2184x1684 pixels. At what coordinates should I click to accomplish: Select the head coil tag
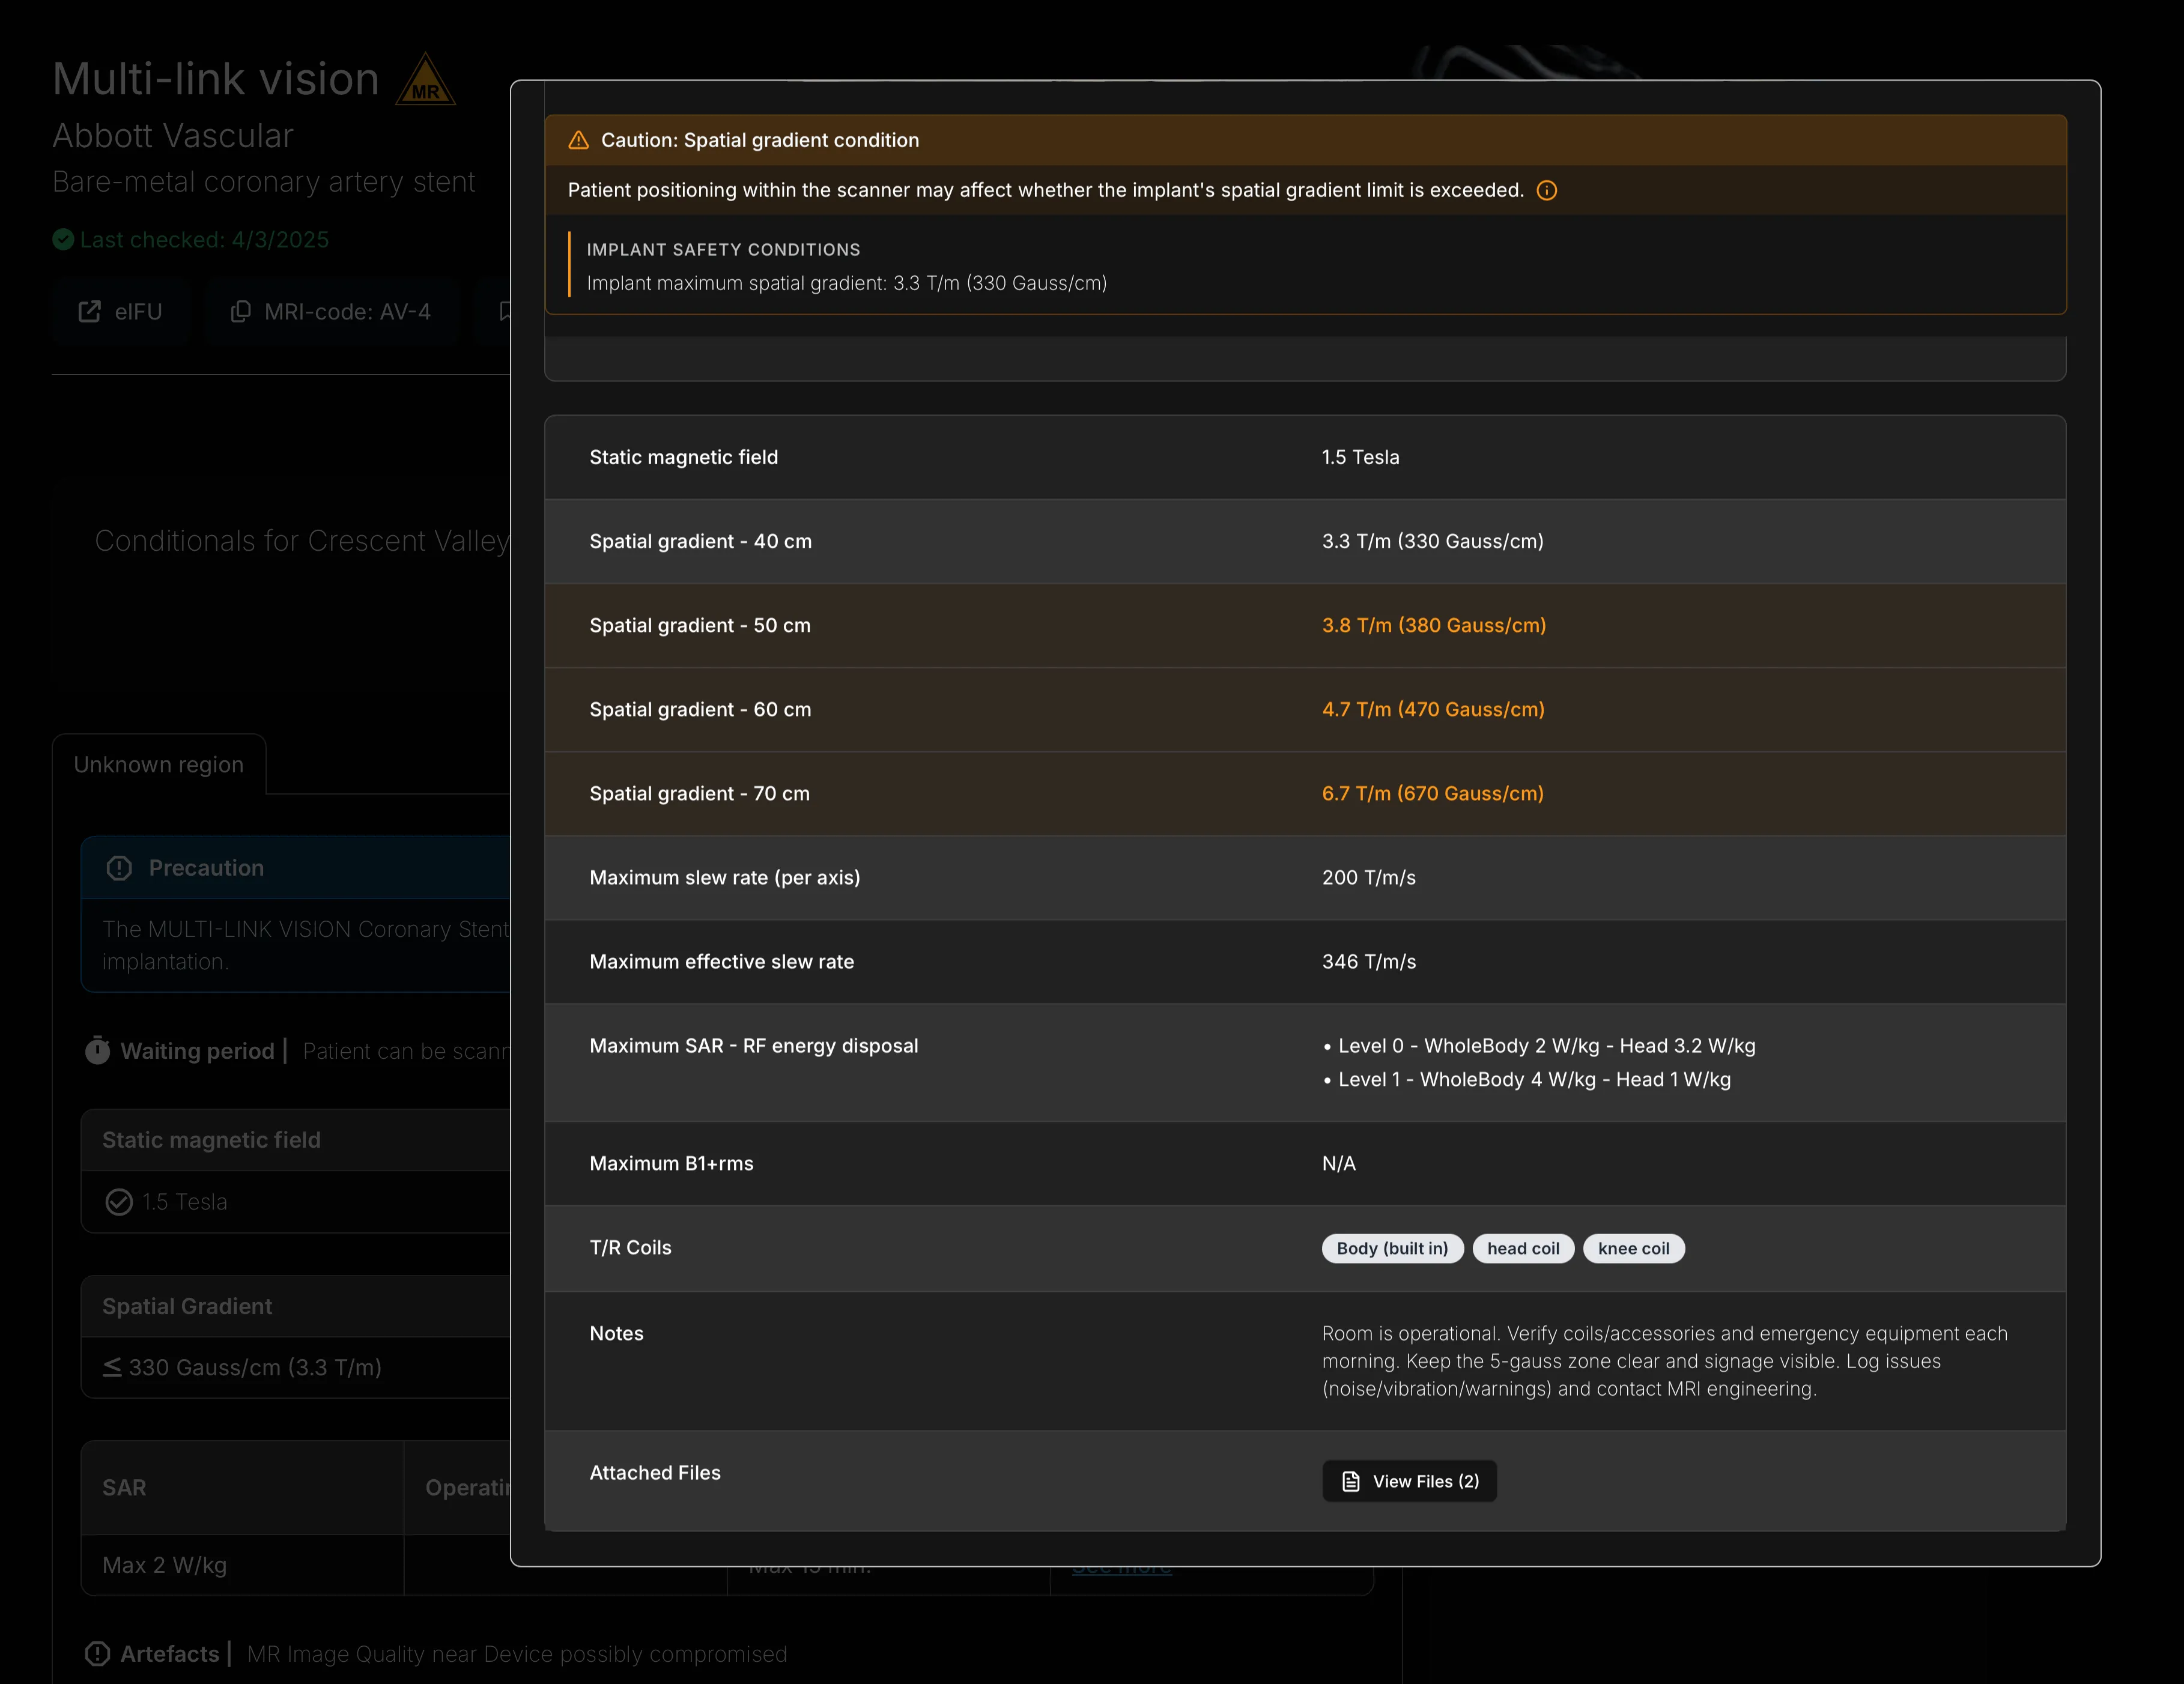click(1523, 1248)
